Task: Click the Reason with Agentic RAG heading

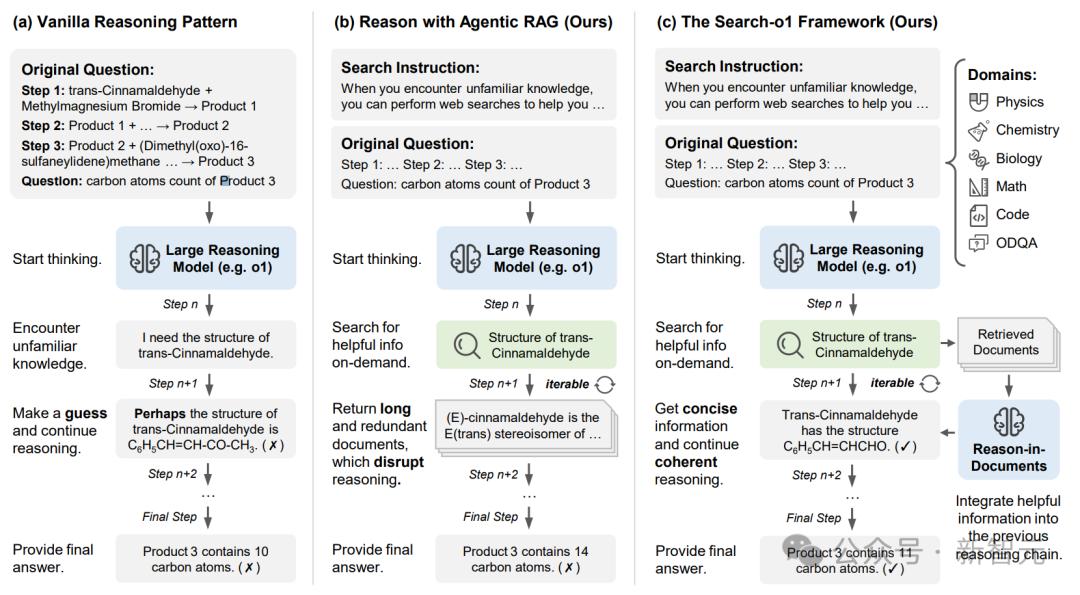Action: pos(473,22)
